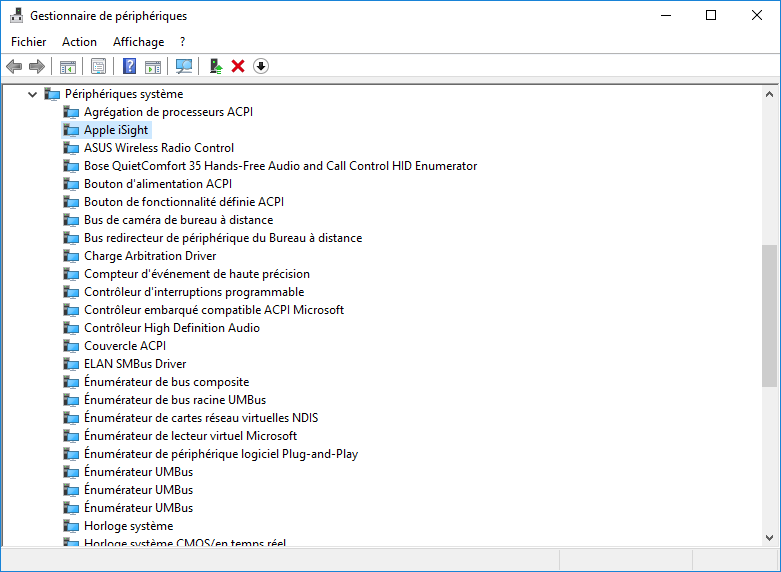Click the Device Manager title bar icon

pos(16,15)
